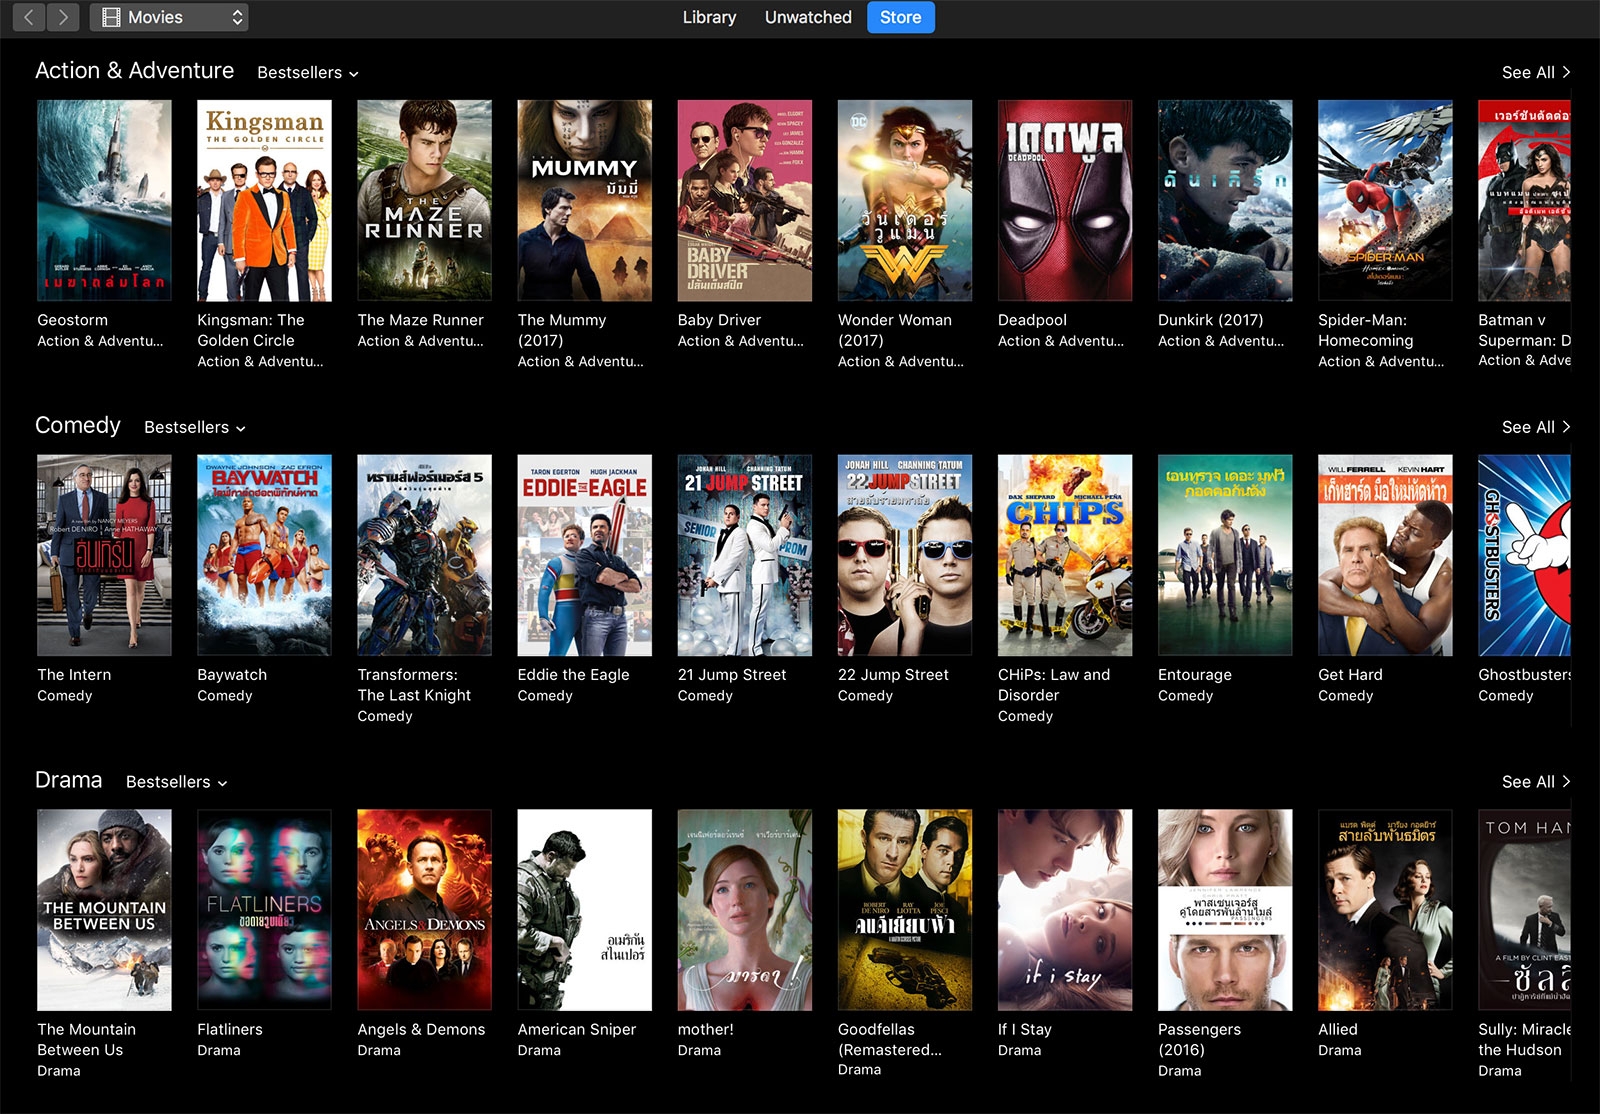The height and width of the screenshot is (1114, 1600).
Task: Switch to the Library tab
Action: 709,17
